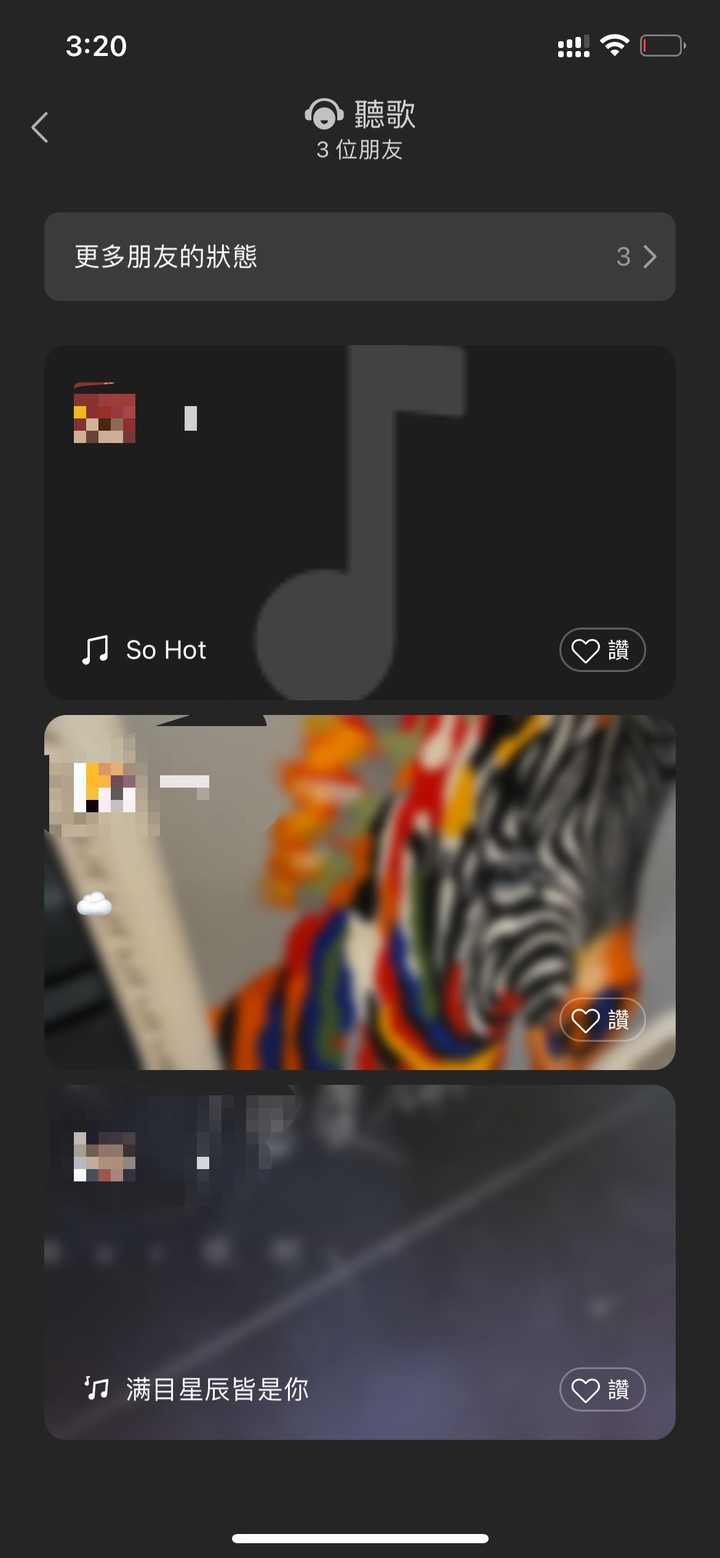Tap the back arrow icon
This screenshot has width=720, height=1558.
(40, 127)
